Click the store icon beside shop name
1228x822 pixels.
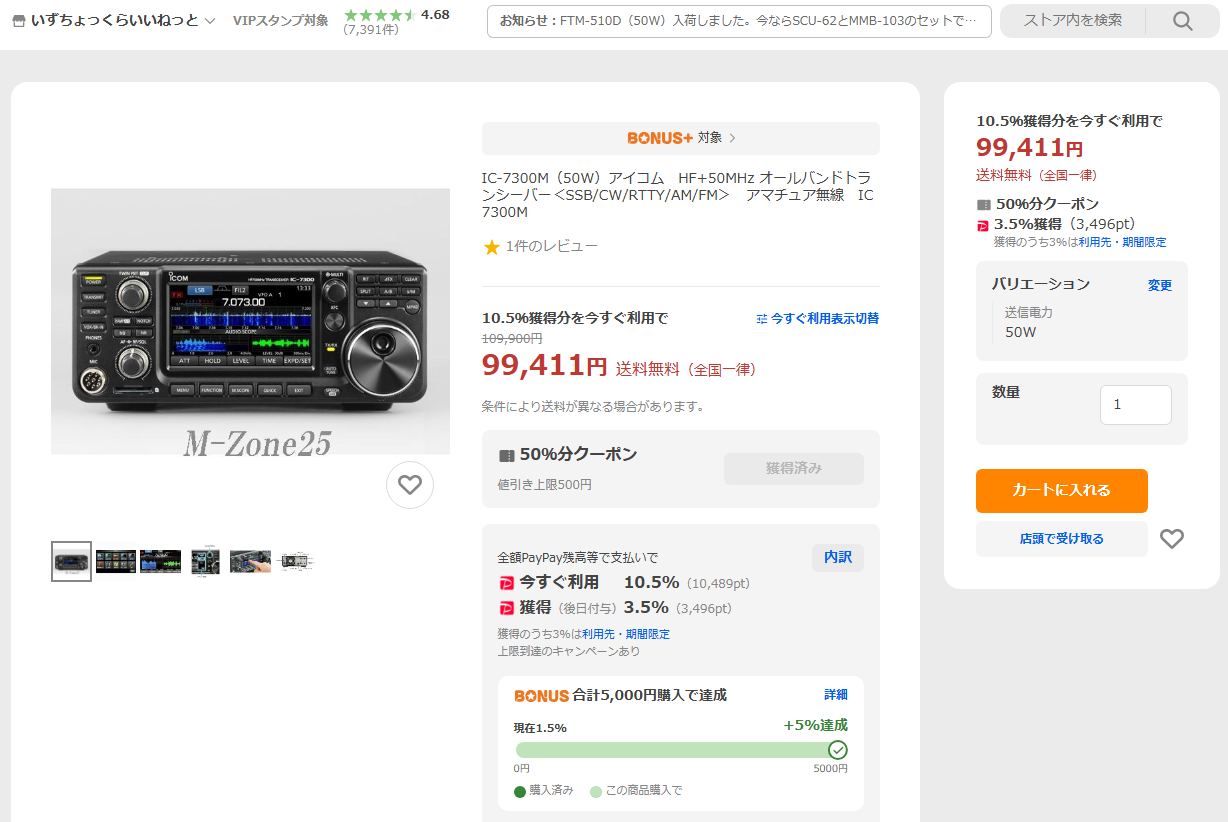[18, 21]
